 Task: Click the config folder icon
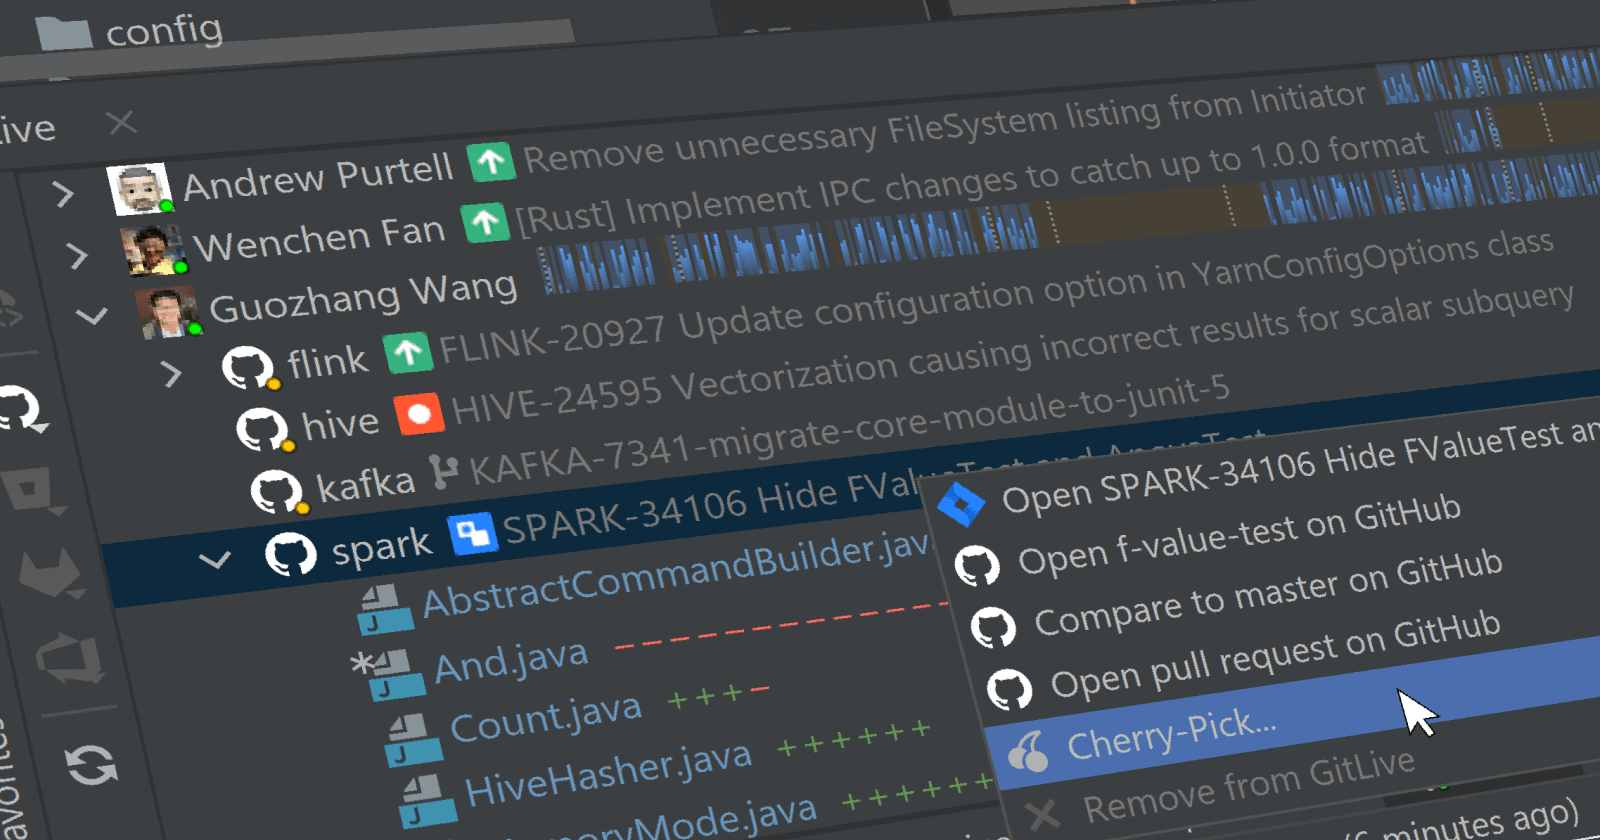pos(64,34)
